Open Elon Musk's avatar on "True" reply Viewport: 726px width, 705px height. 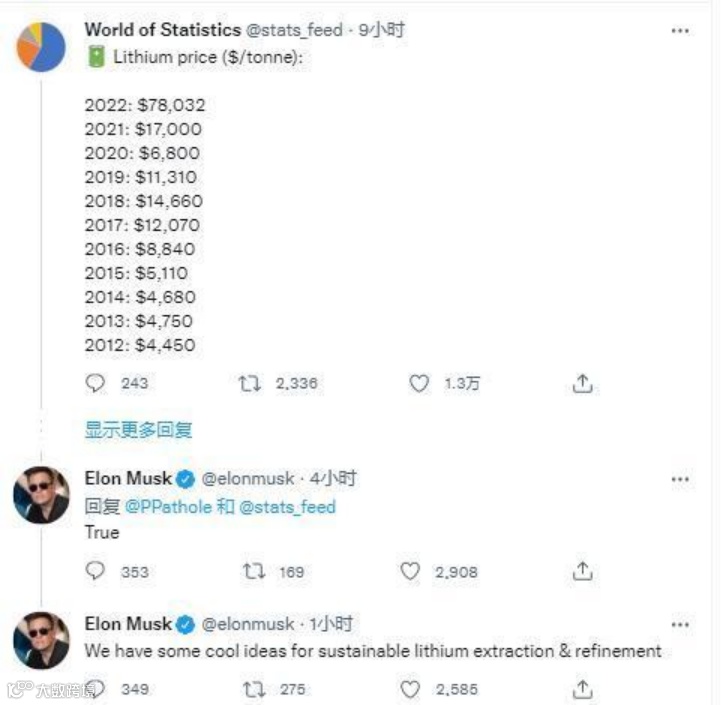[x=41, y=494]
